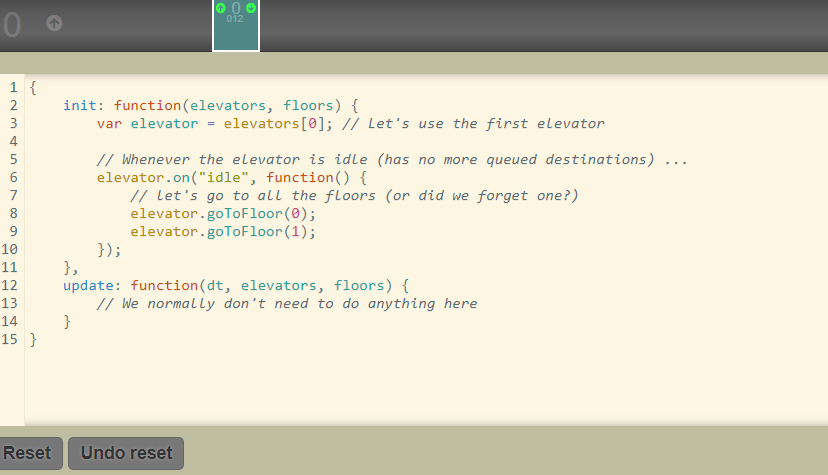Click the text 'elevator.on("idle", function() {'

[232, 177]
